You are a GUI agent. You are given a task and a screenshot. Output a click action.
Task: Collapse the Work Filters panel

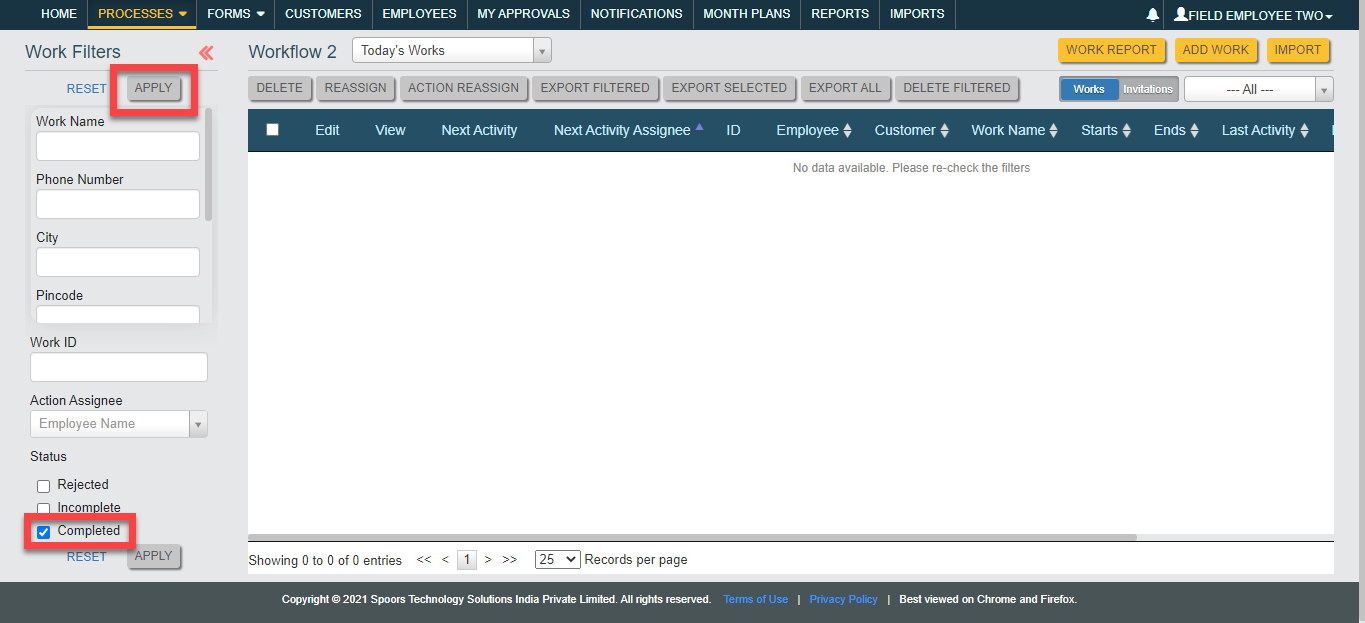pos(206,53)
